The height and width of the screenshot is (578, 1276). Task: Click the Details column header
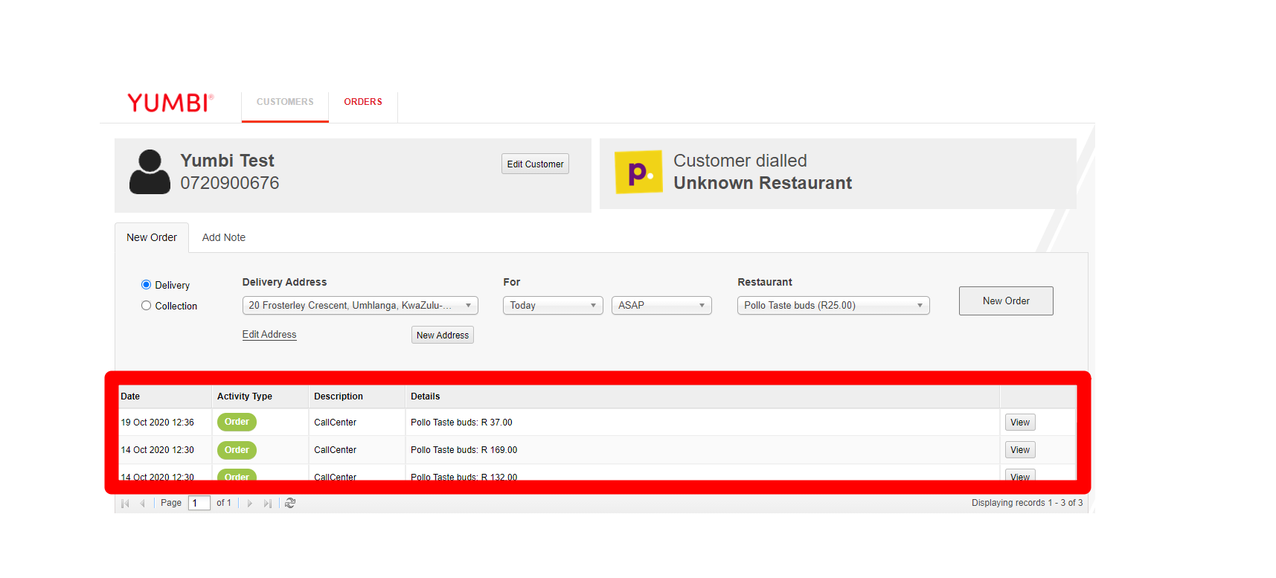click(x=704, y=397)
